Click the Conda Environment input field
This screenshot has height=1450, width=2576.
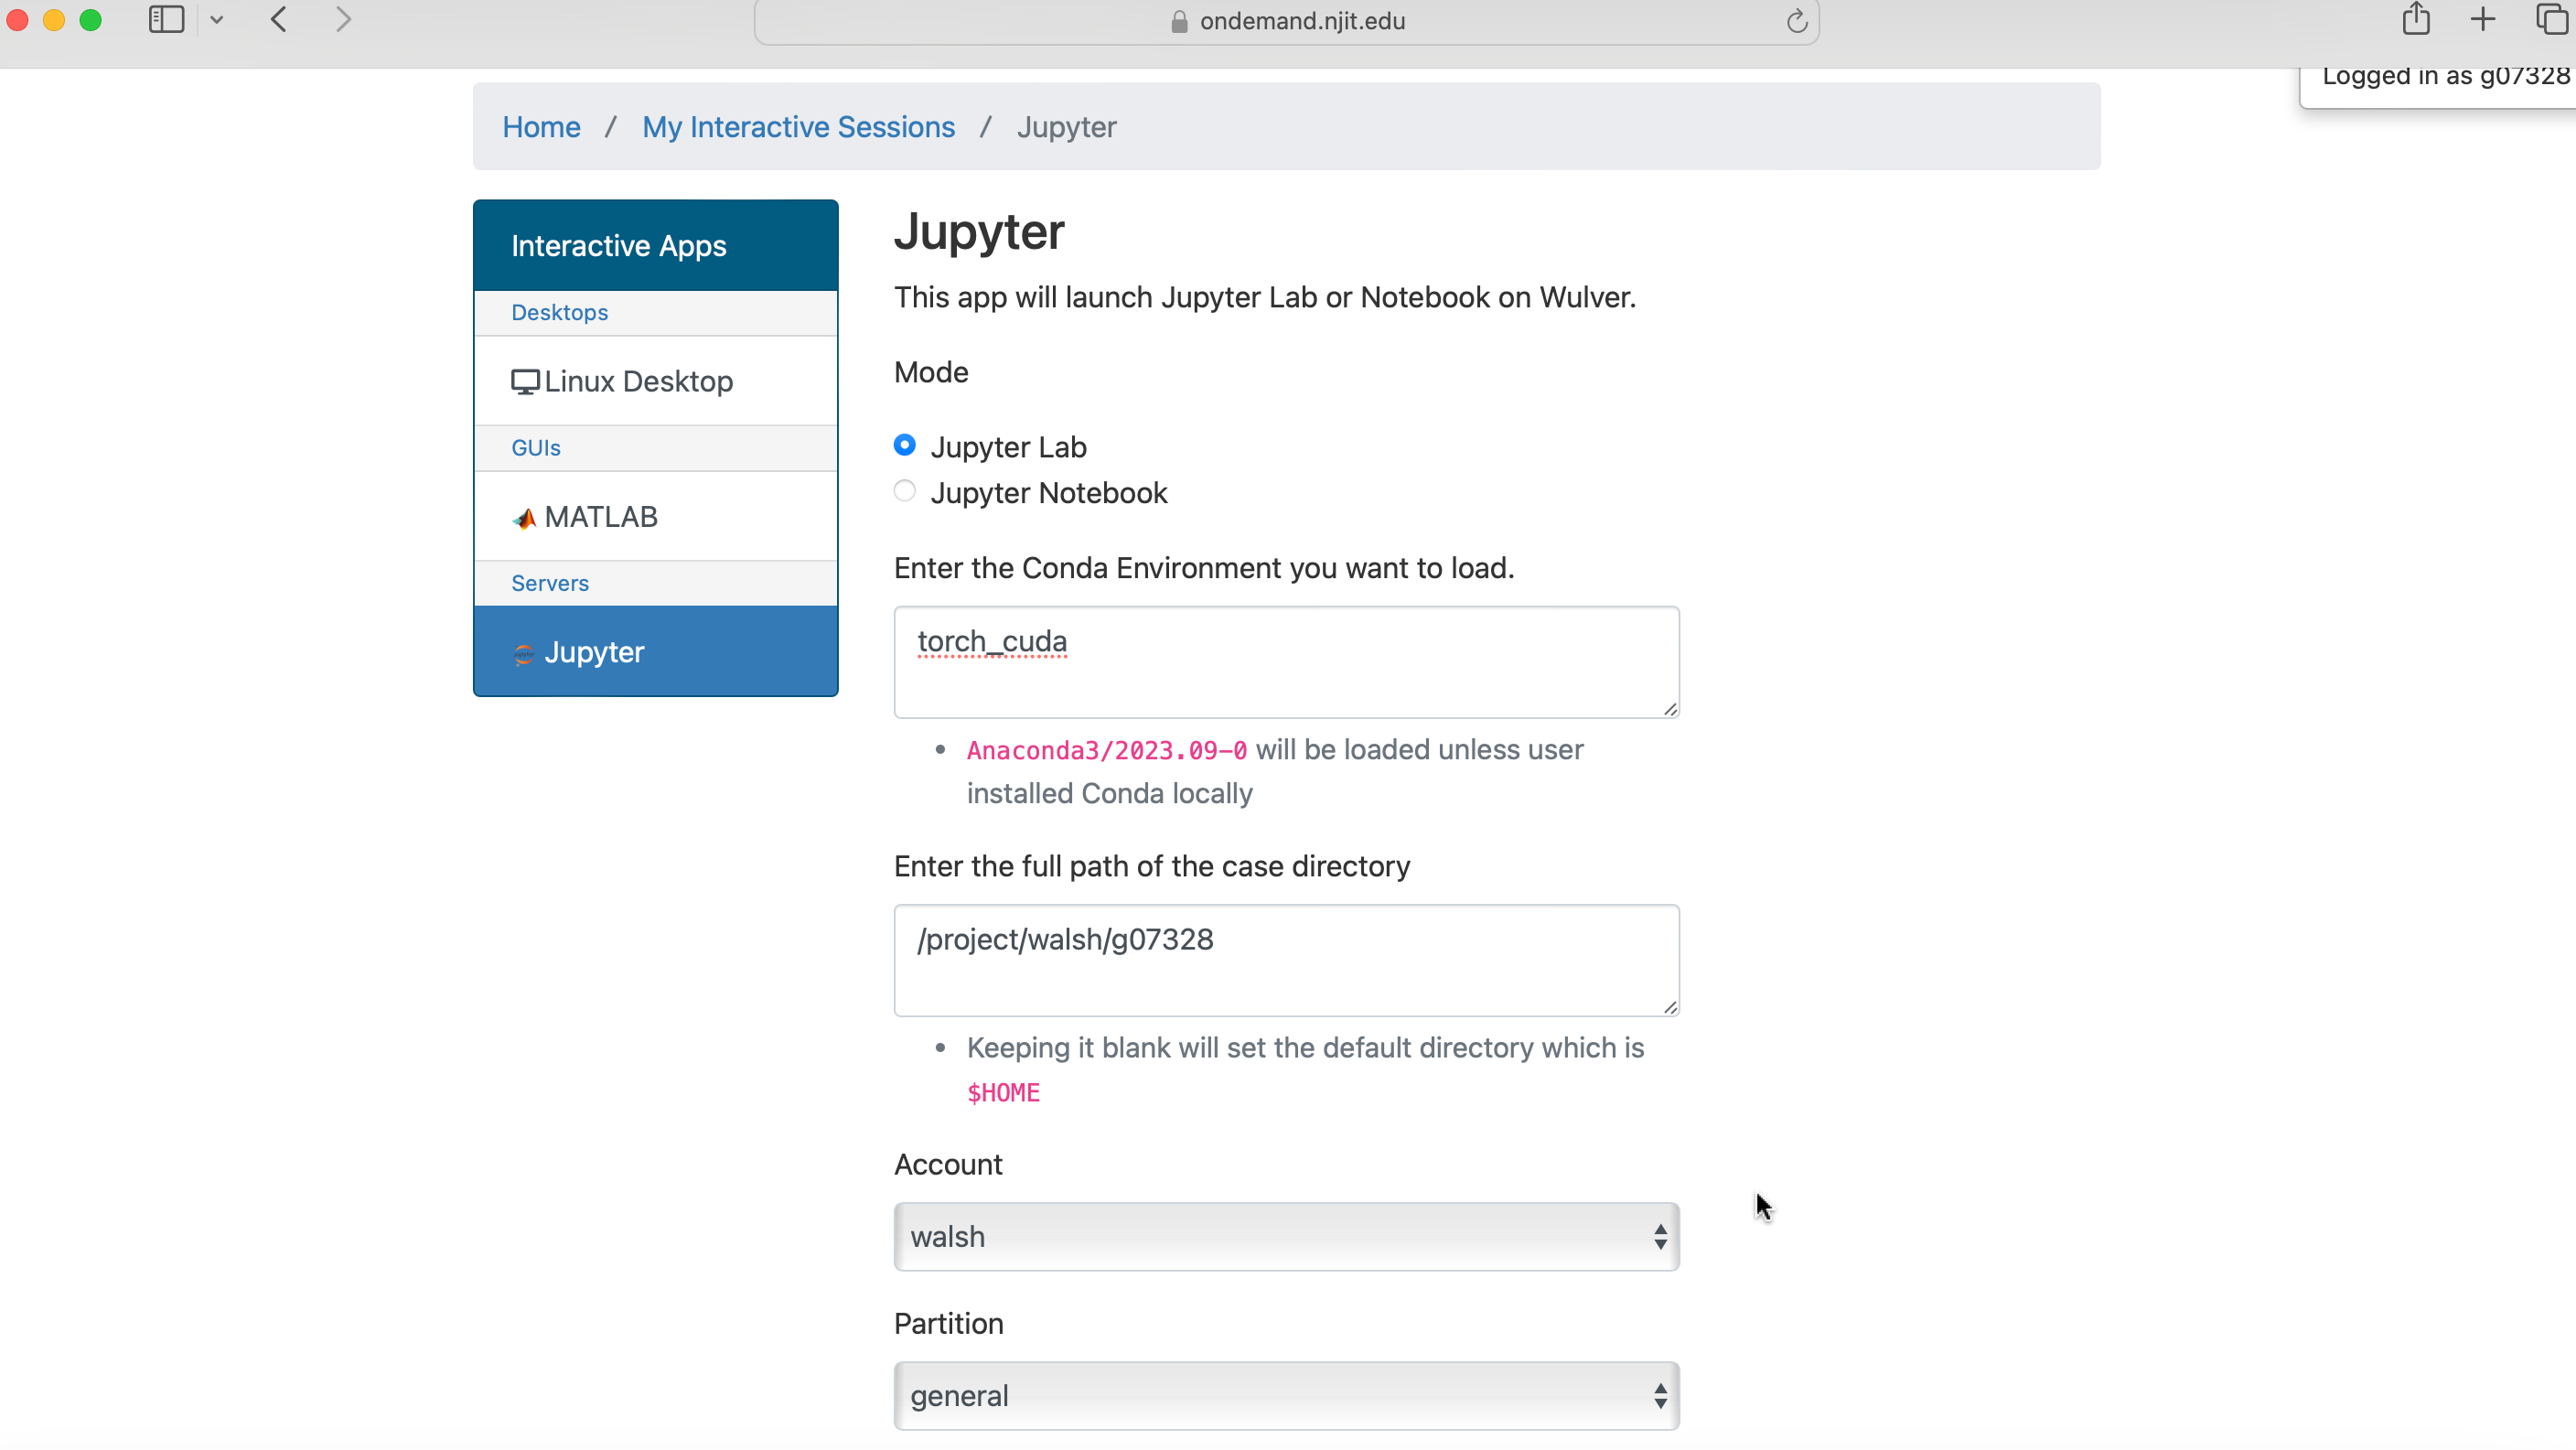pyautogui.click(x=1286, y=661)
